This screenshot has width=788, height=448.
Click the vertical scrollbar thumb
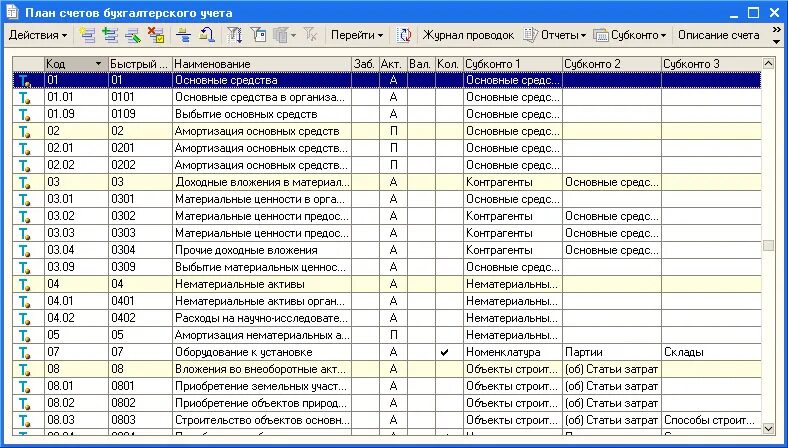(x=768, y=245)
